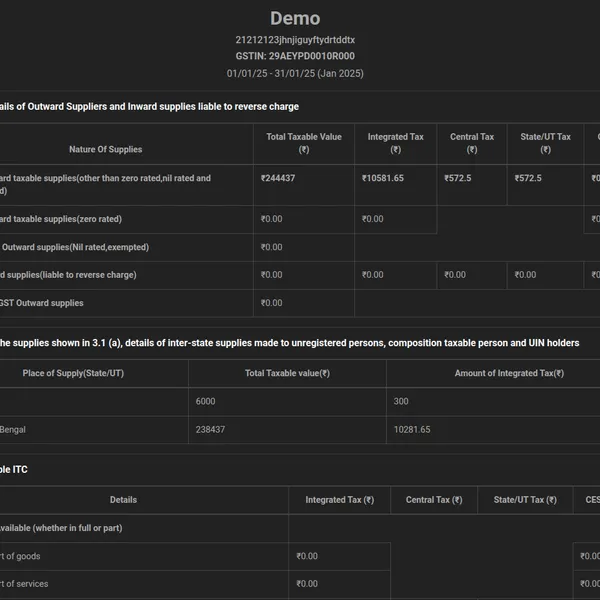This screenshot has height=600, width=600.
Task: Click the Integrated Tax ₹0.00 in the "of goods" row
Action: click(307, 556)
